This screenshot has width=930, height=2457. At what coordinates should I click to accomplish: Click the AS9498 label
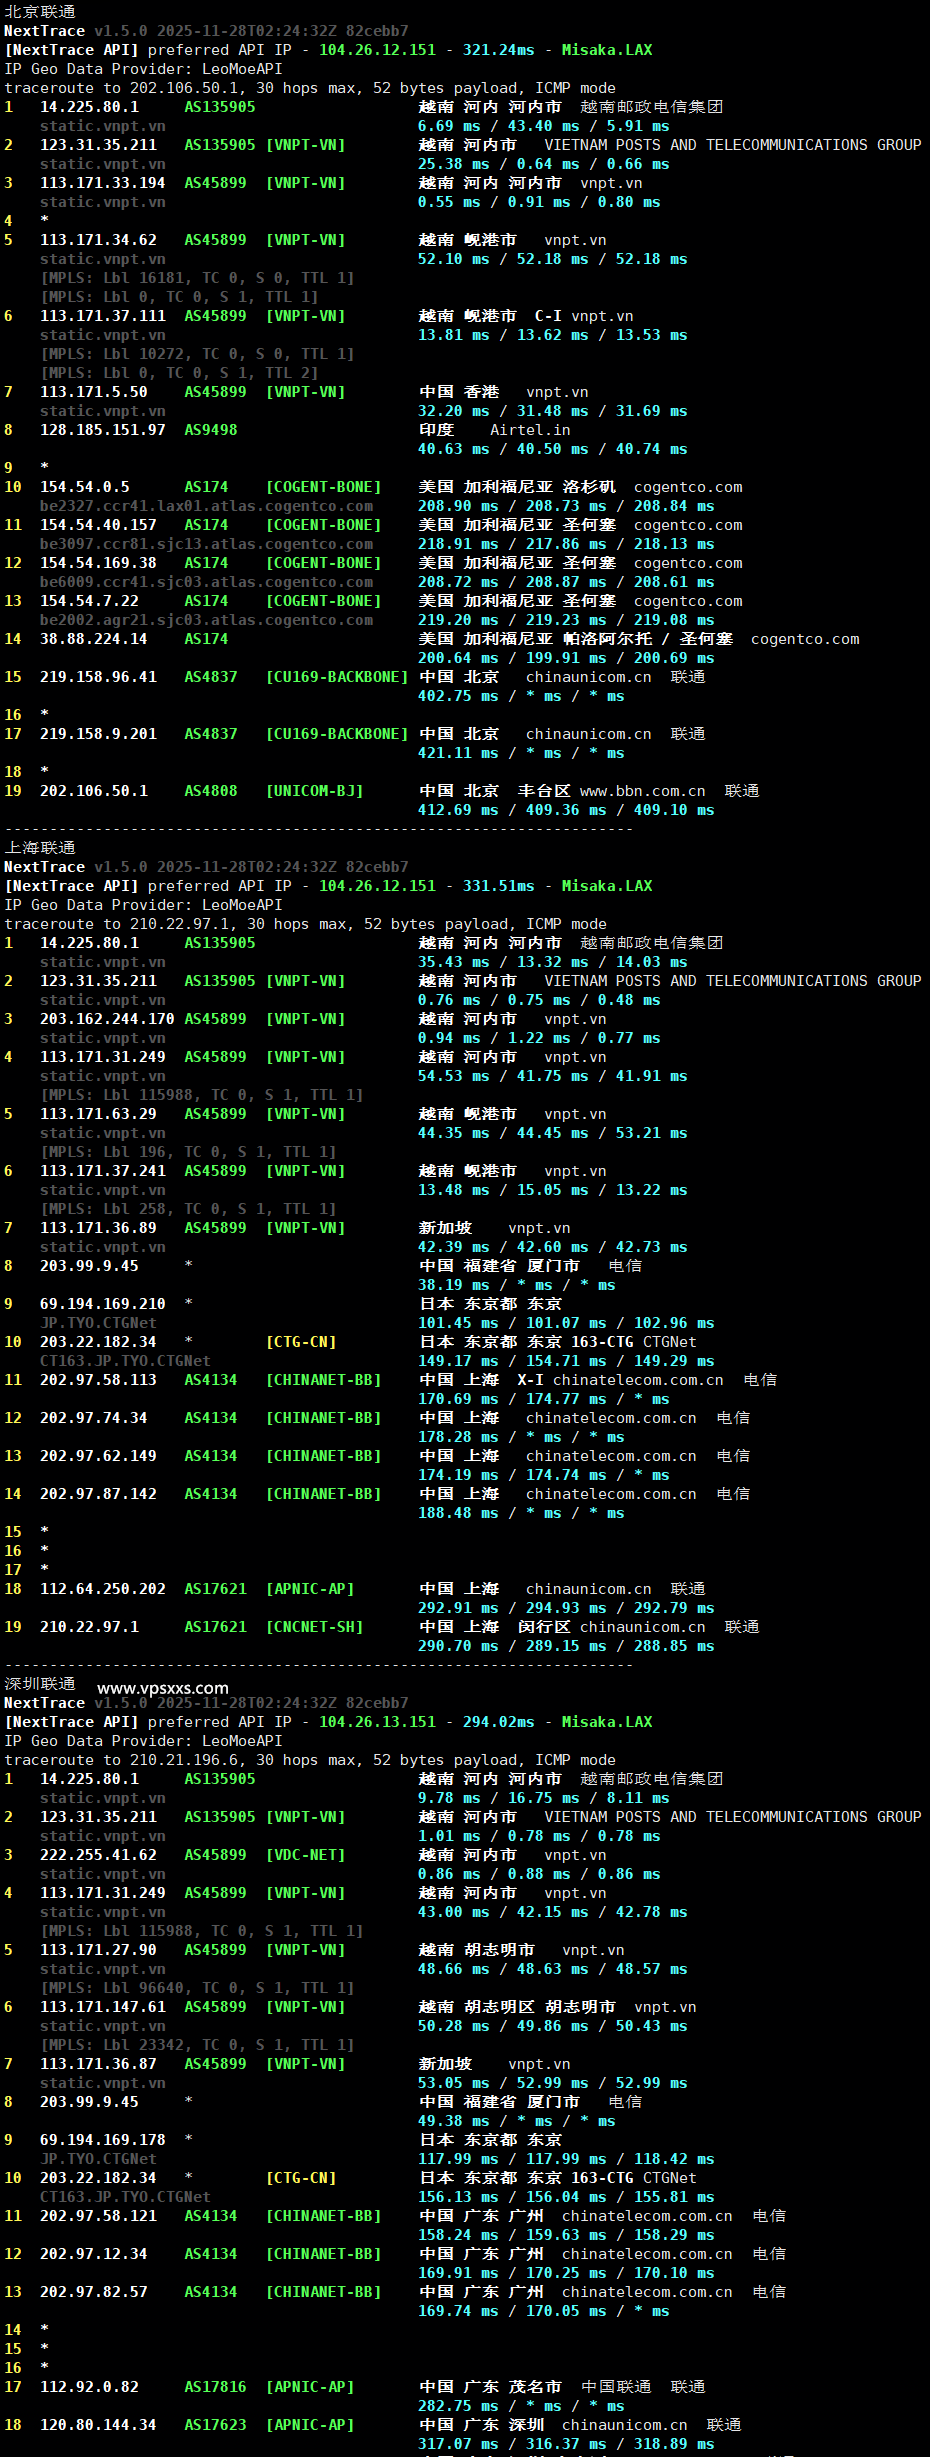(x=211, y=430)
